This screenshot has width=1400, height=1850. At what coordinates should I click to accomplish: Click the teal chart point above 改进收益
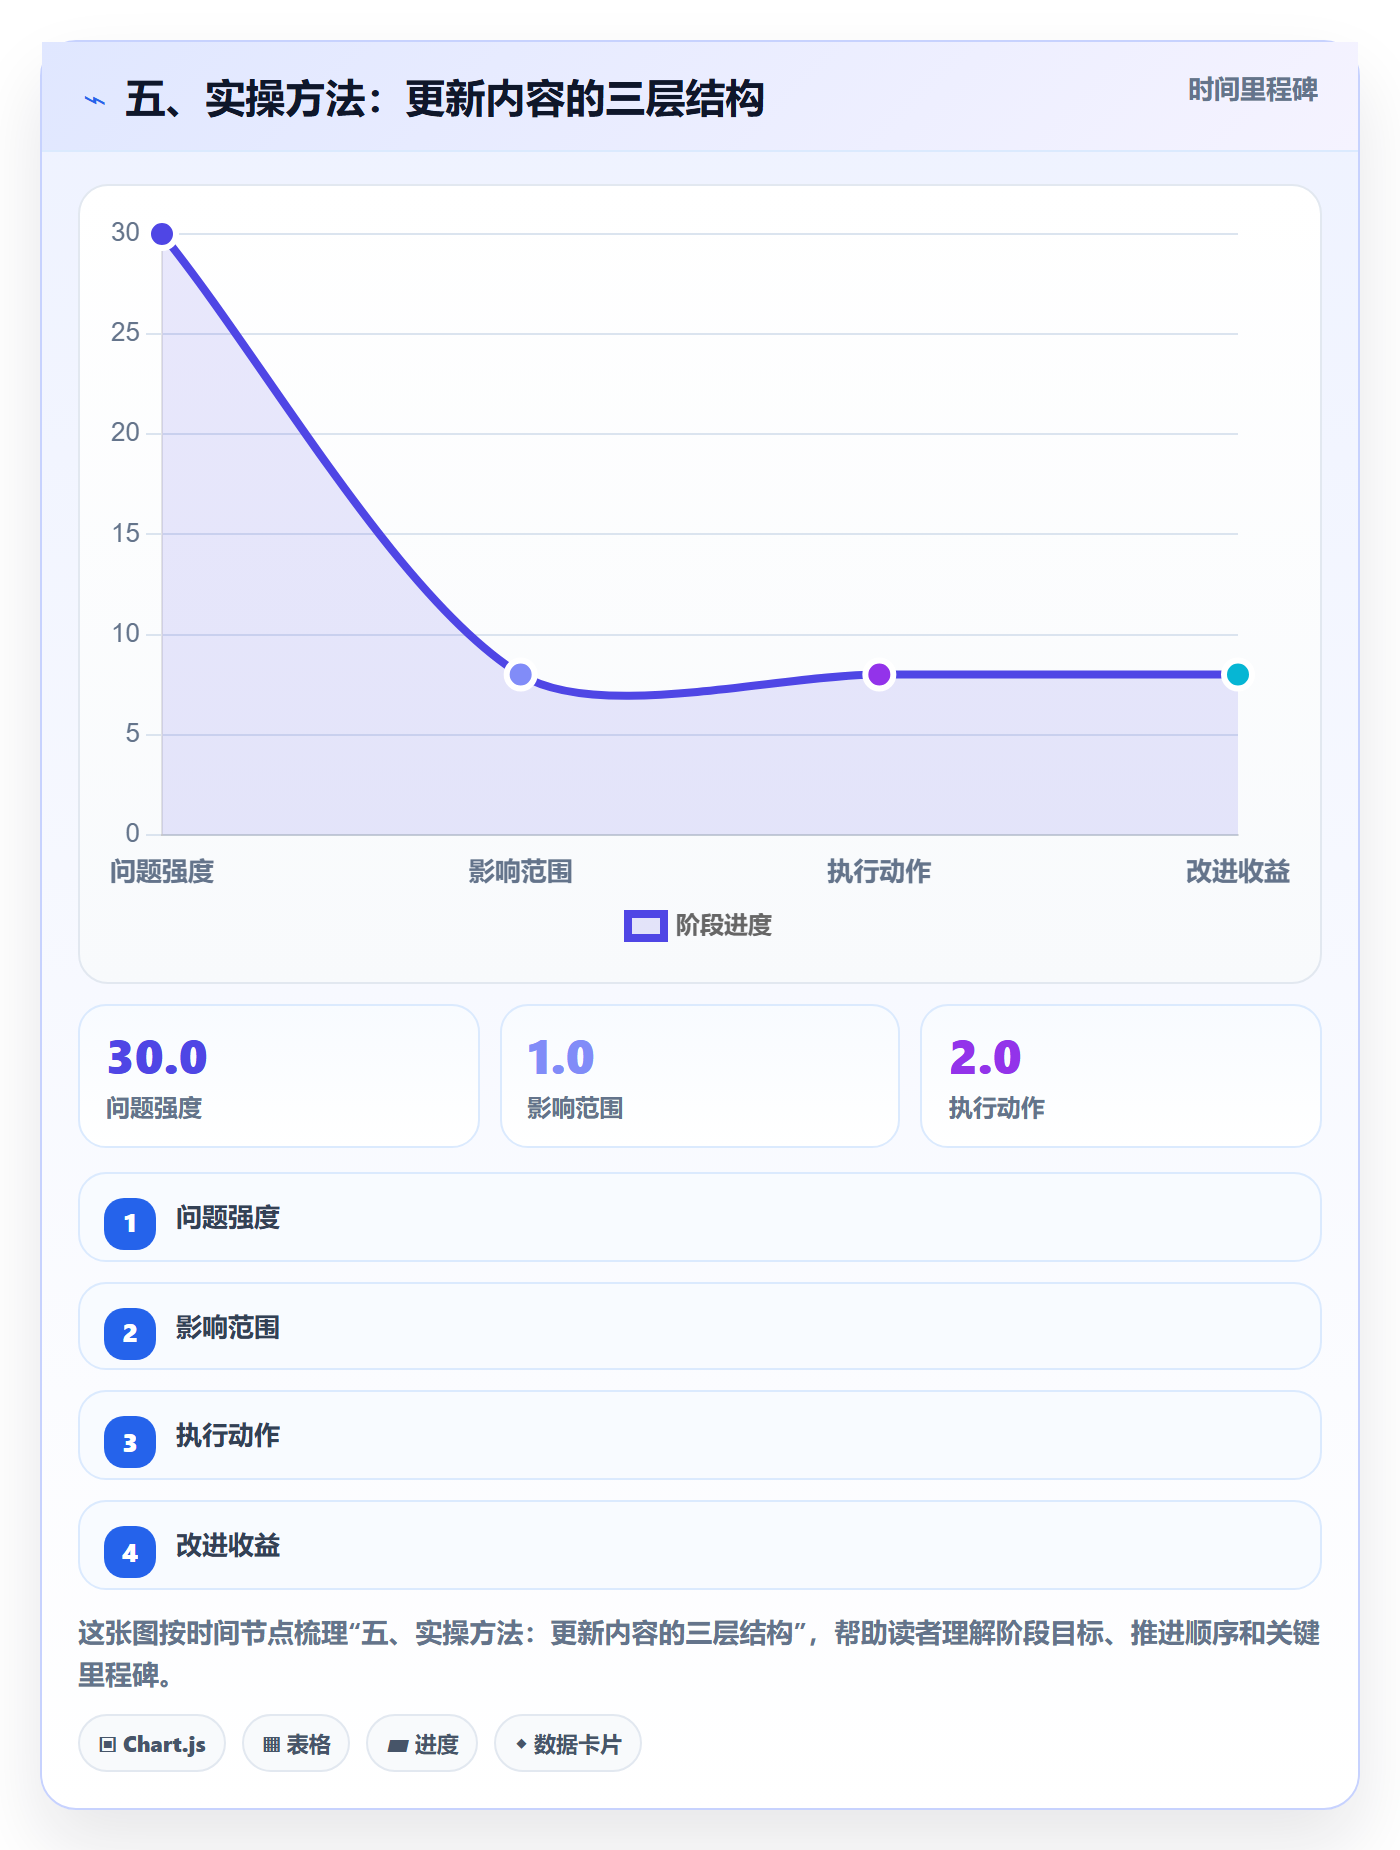tap(1237, 675)
